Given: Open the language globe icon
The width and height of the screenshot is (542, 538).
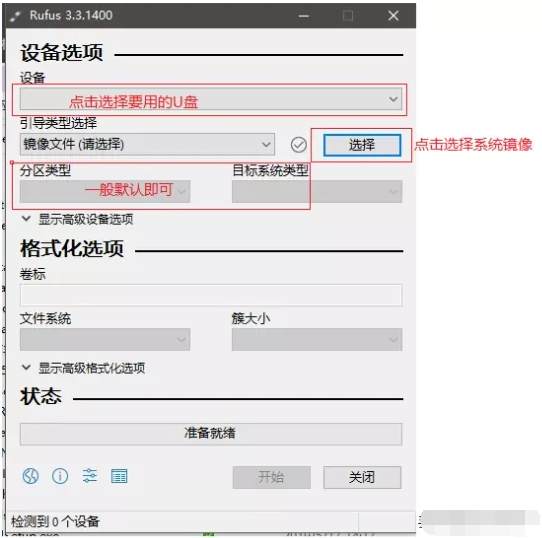Looking at the screenshot, I should (x=30, y=476).
